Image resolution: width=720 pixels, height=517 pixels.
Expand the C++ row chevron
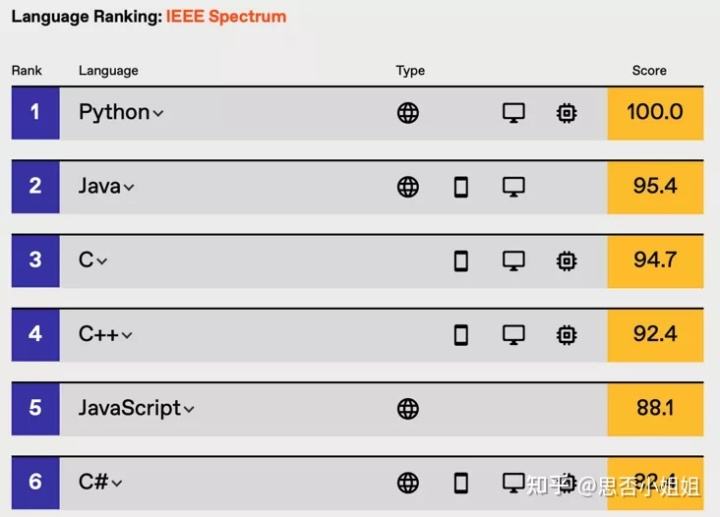click(127, 335)
